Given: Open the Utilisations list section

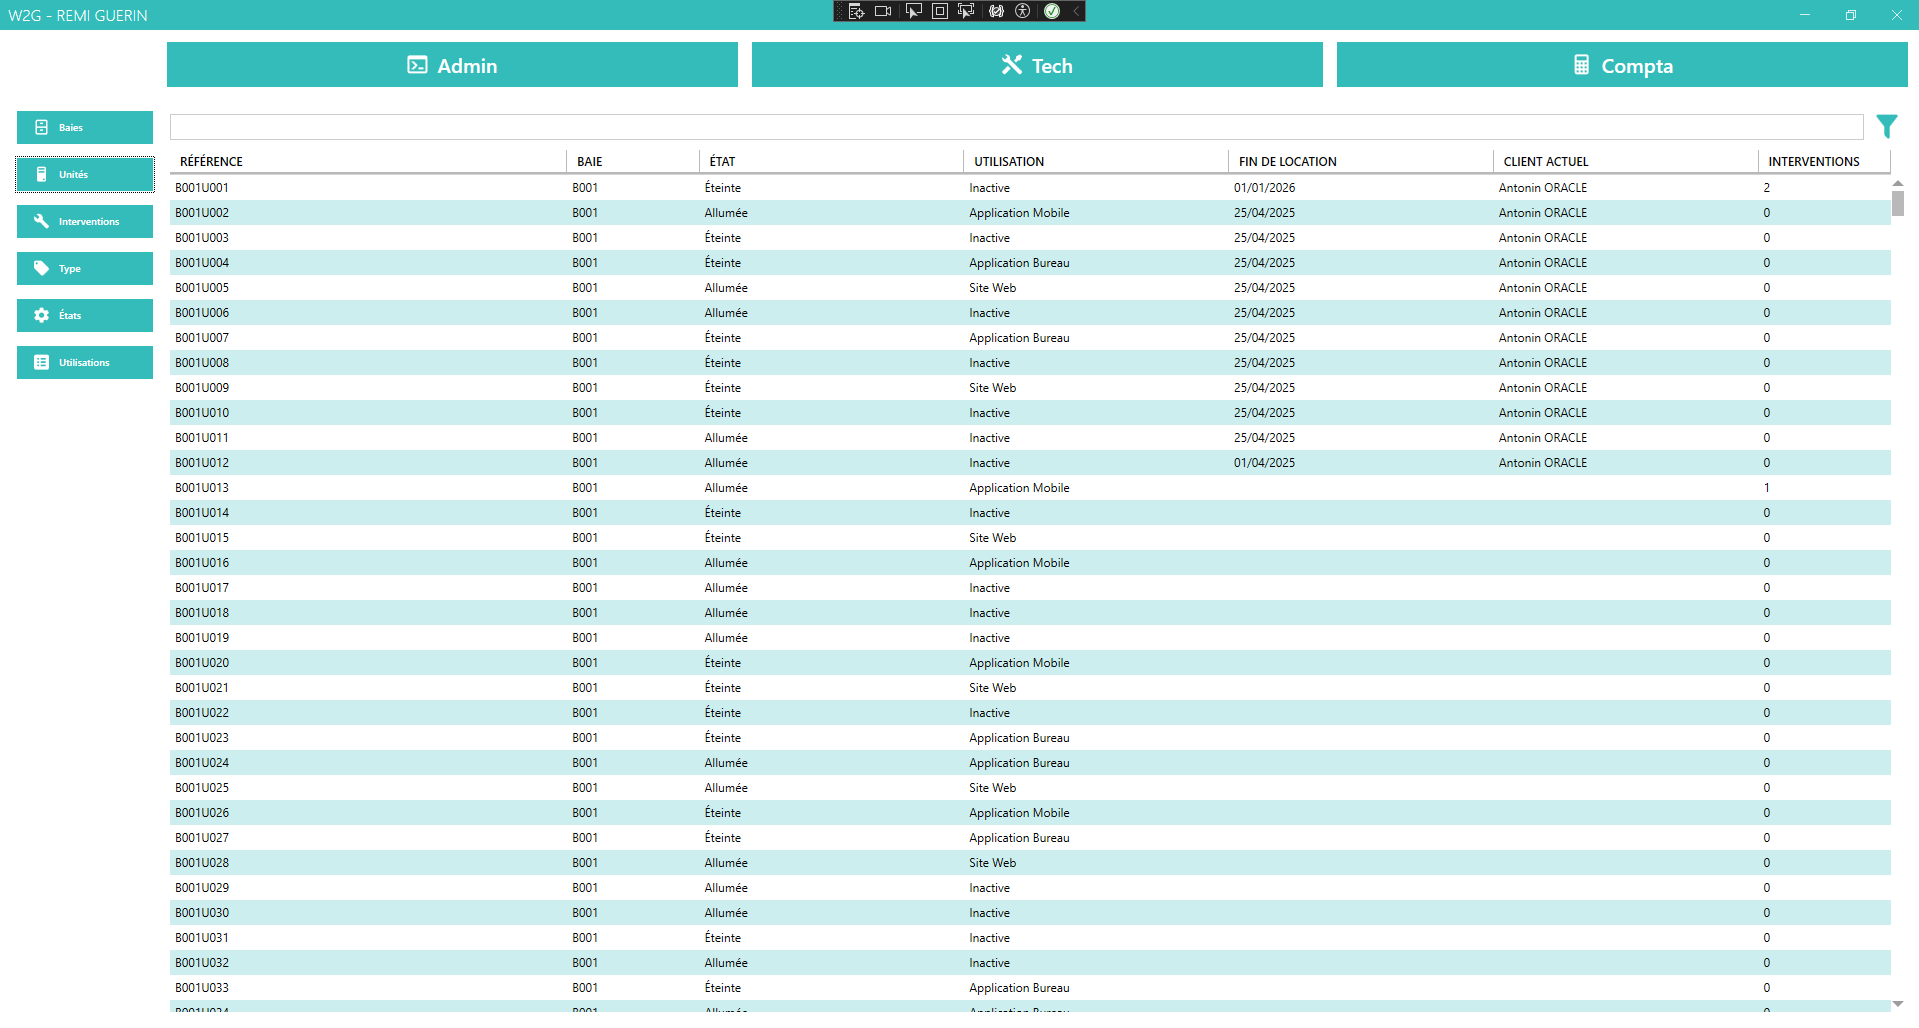Looking at the screenshot, I should coord(85,362).
